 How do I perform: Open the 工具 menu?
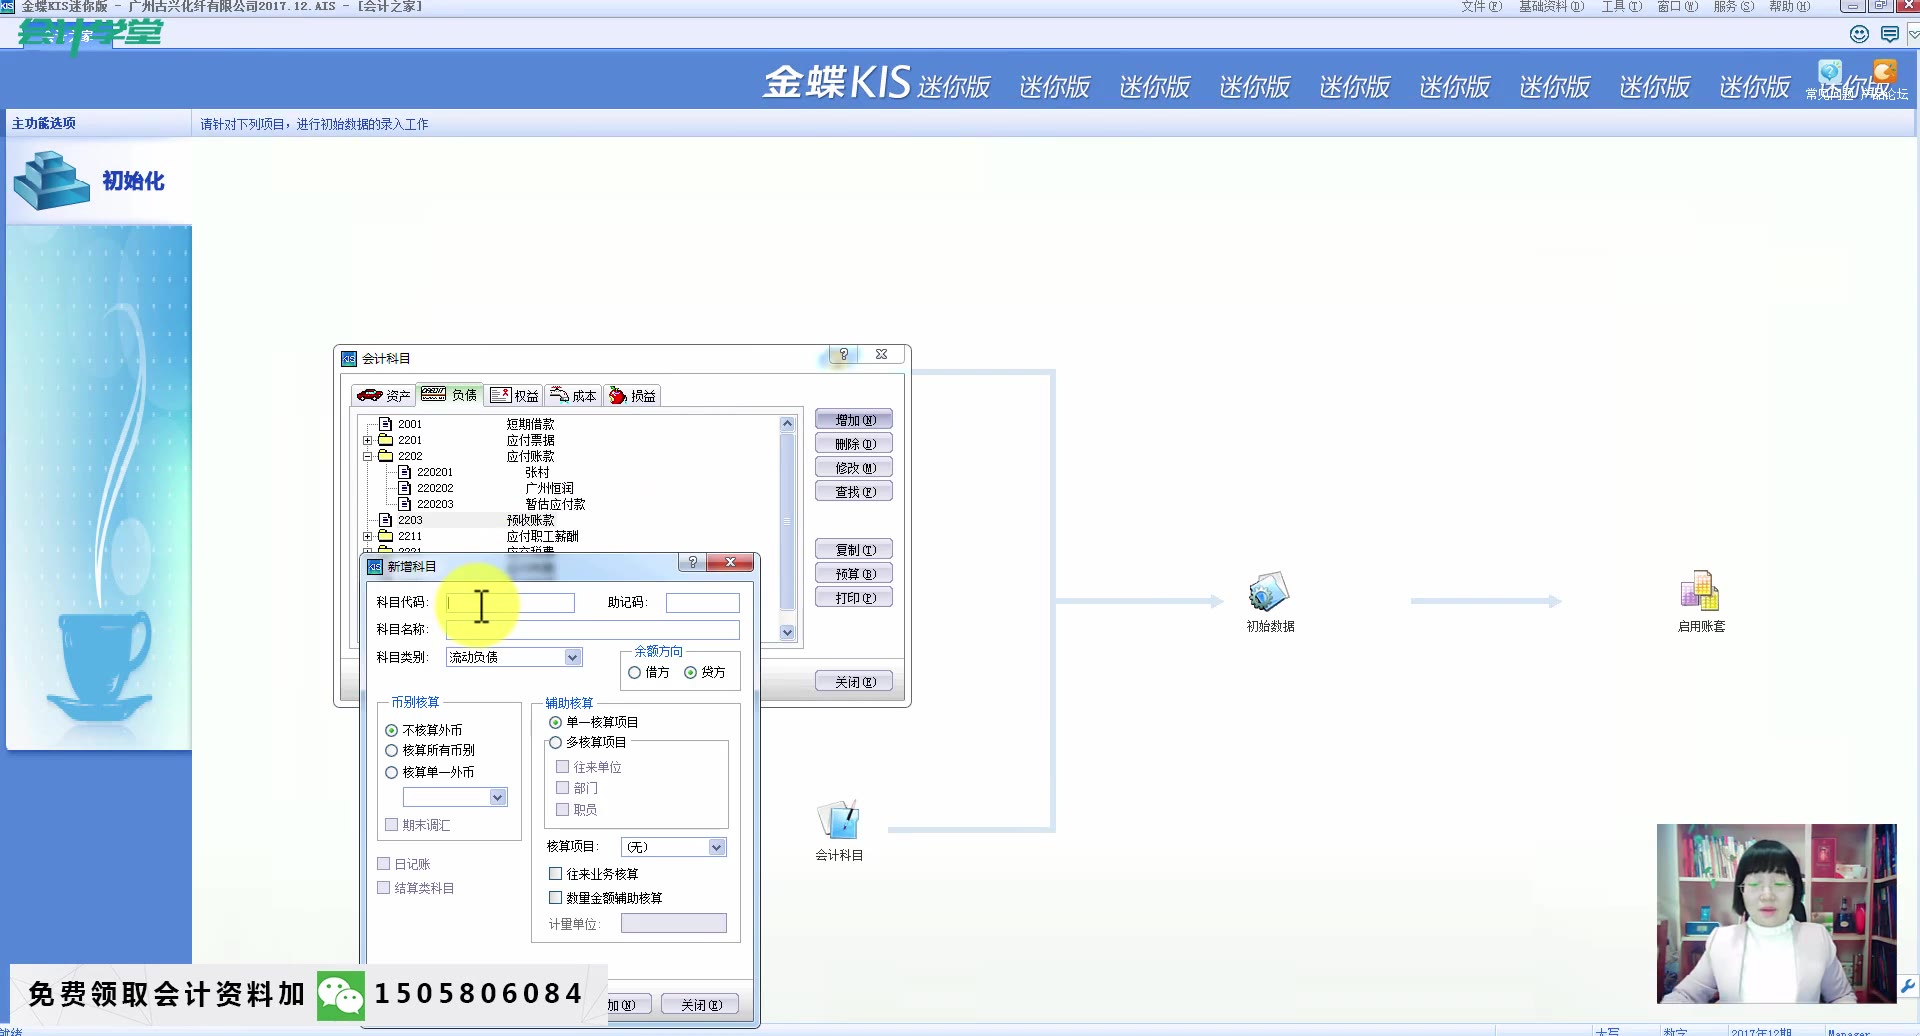[1620, 6]
